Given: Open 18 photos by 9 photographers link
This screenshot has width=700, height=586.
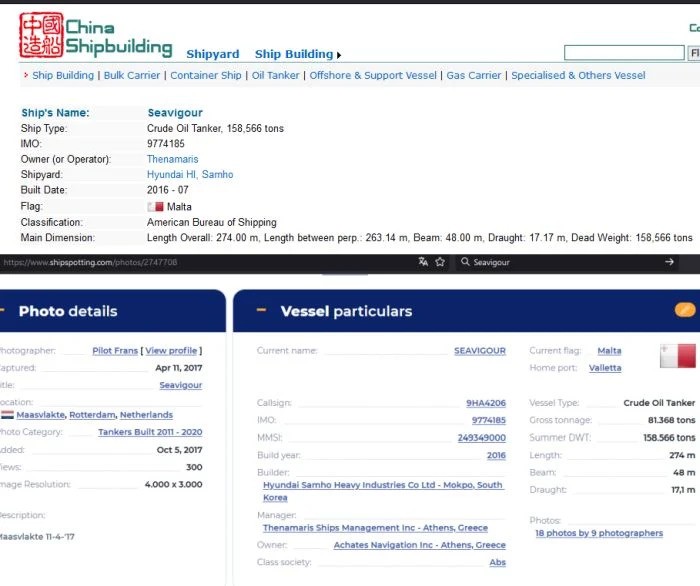Looking at the screenshot, I should (599, 533).
